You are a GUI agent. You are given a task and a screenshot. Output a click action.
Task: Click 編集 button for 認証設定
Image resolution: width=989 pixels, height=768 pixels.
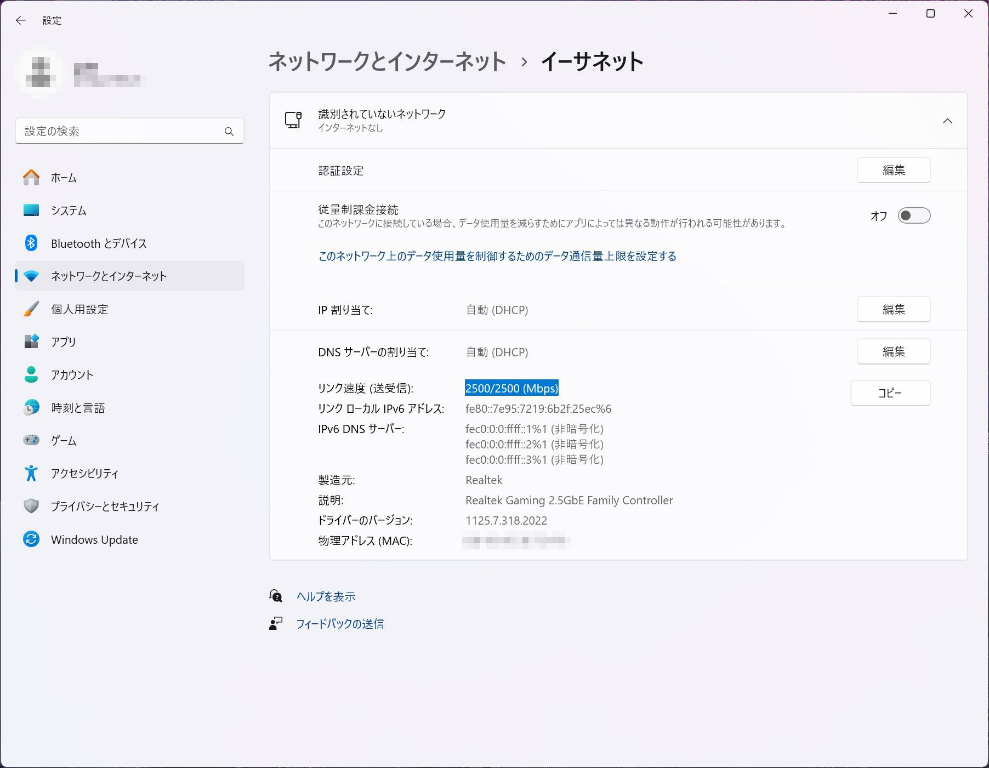point(893,170)
